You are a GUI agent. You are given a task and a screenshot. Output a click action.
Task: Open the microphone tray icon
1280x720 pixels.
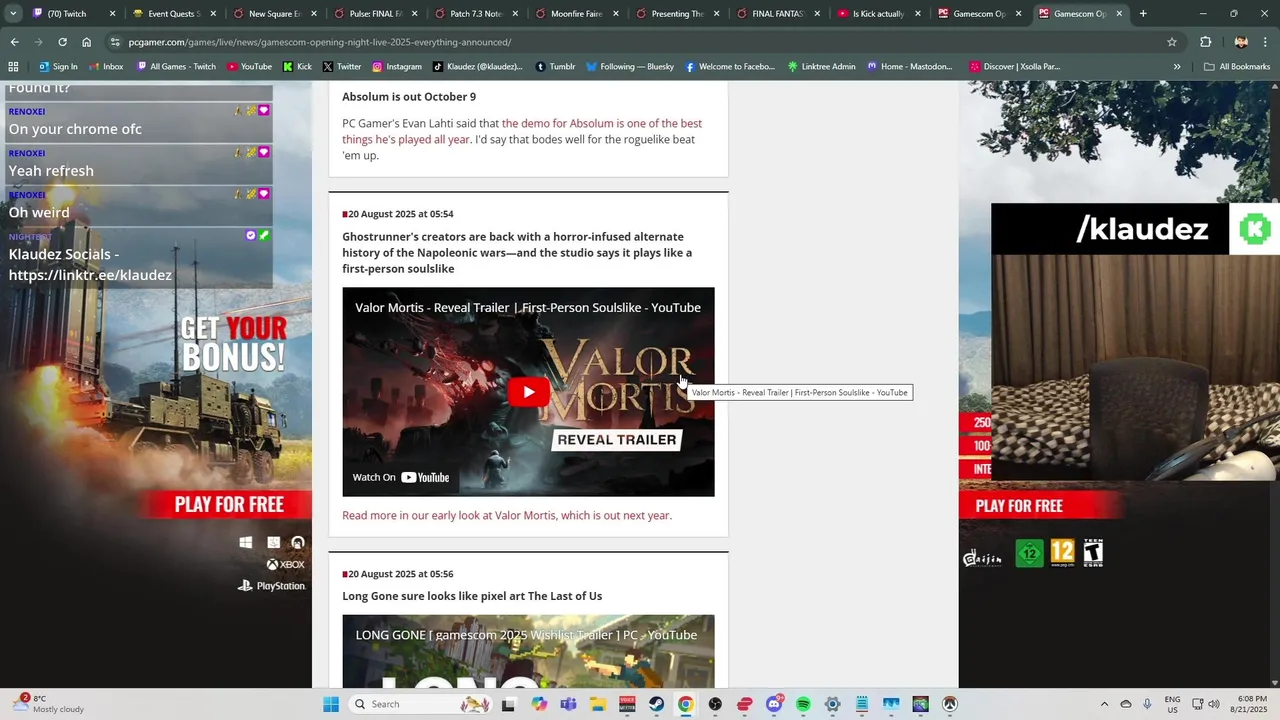tap(1147, 704)
